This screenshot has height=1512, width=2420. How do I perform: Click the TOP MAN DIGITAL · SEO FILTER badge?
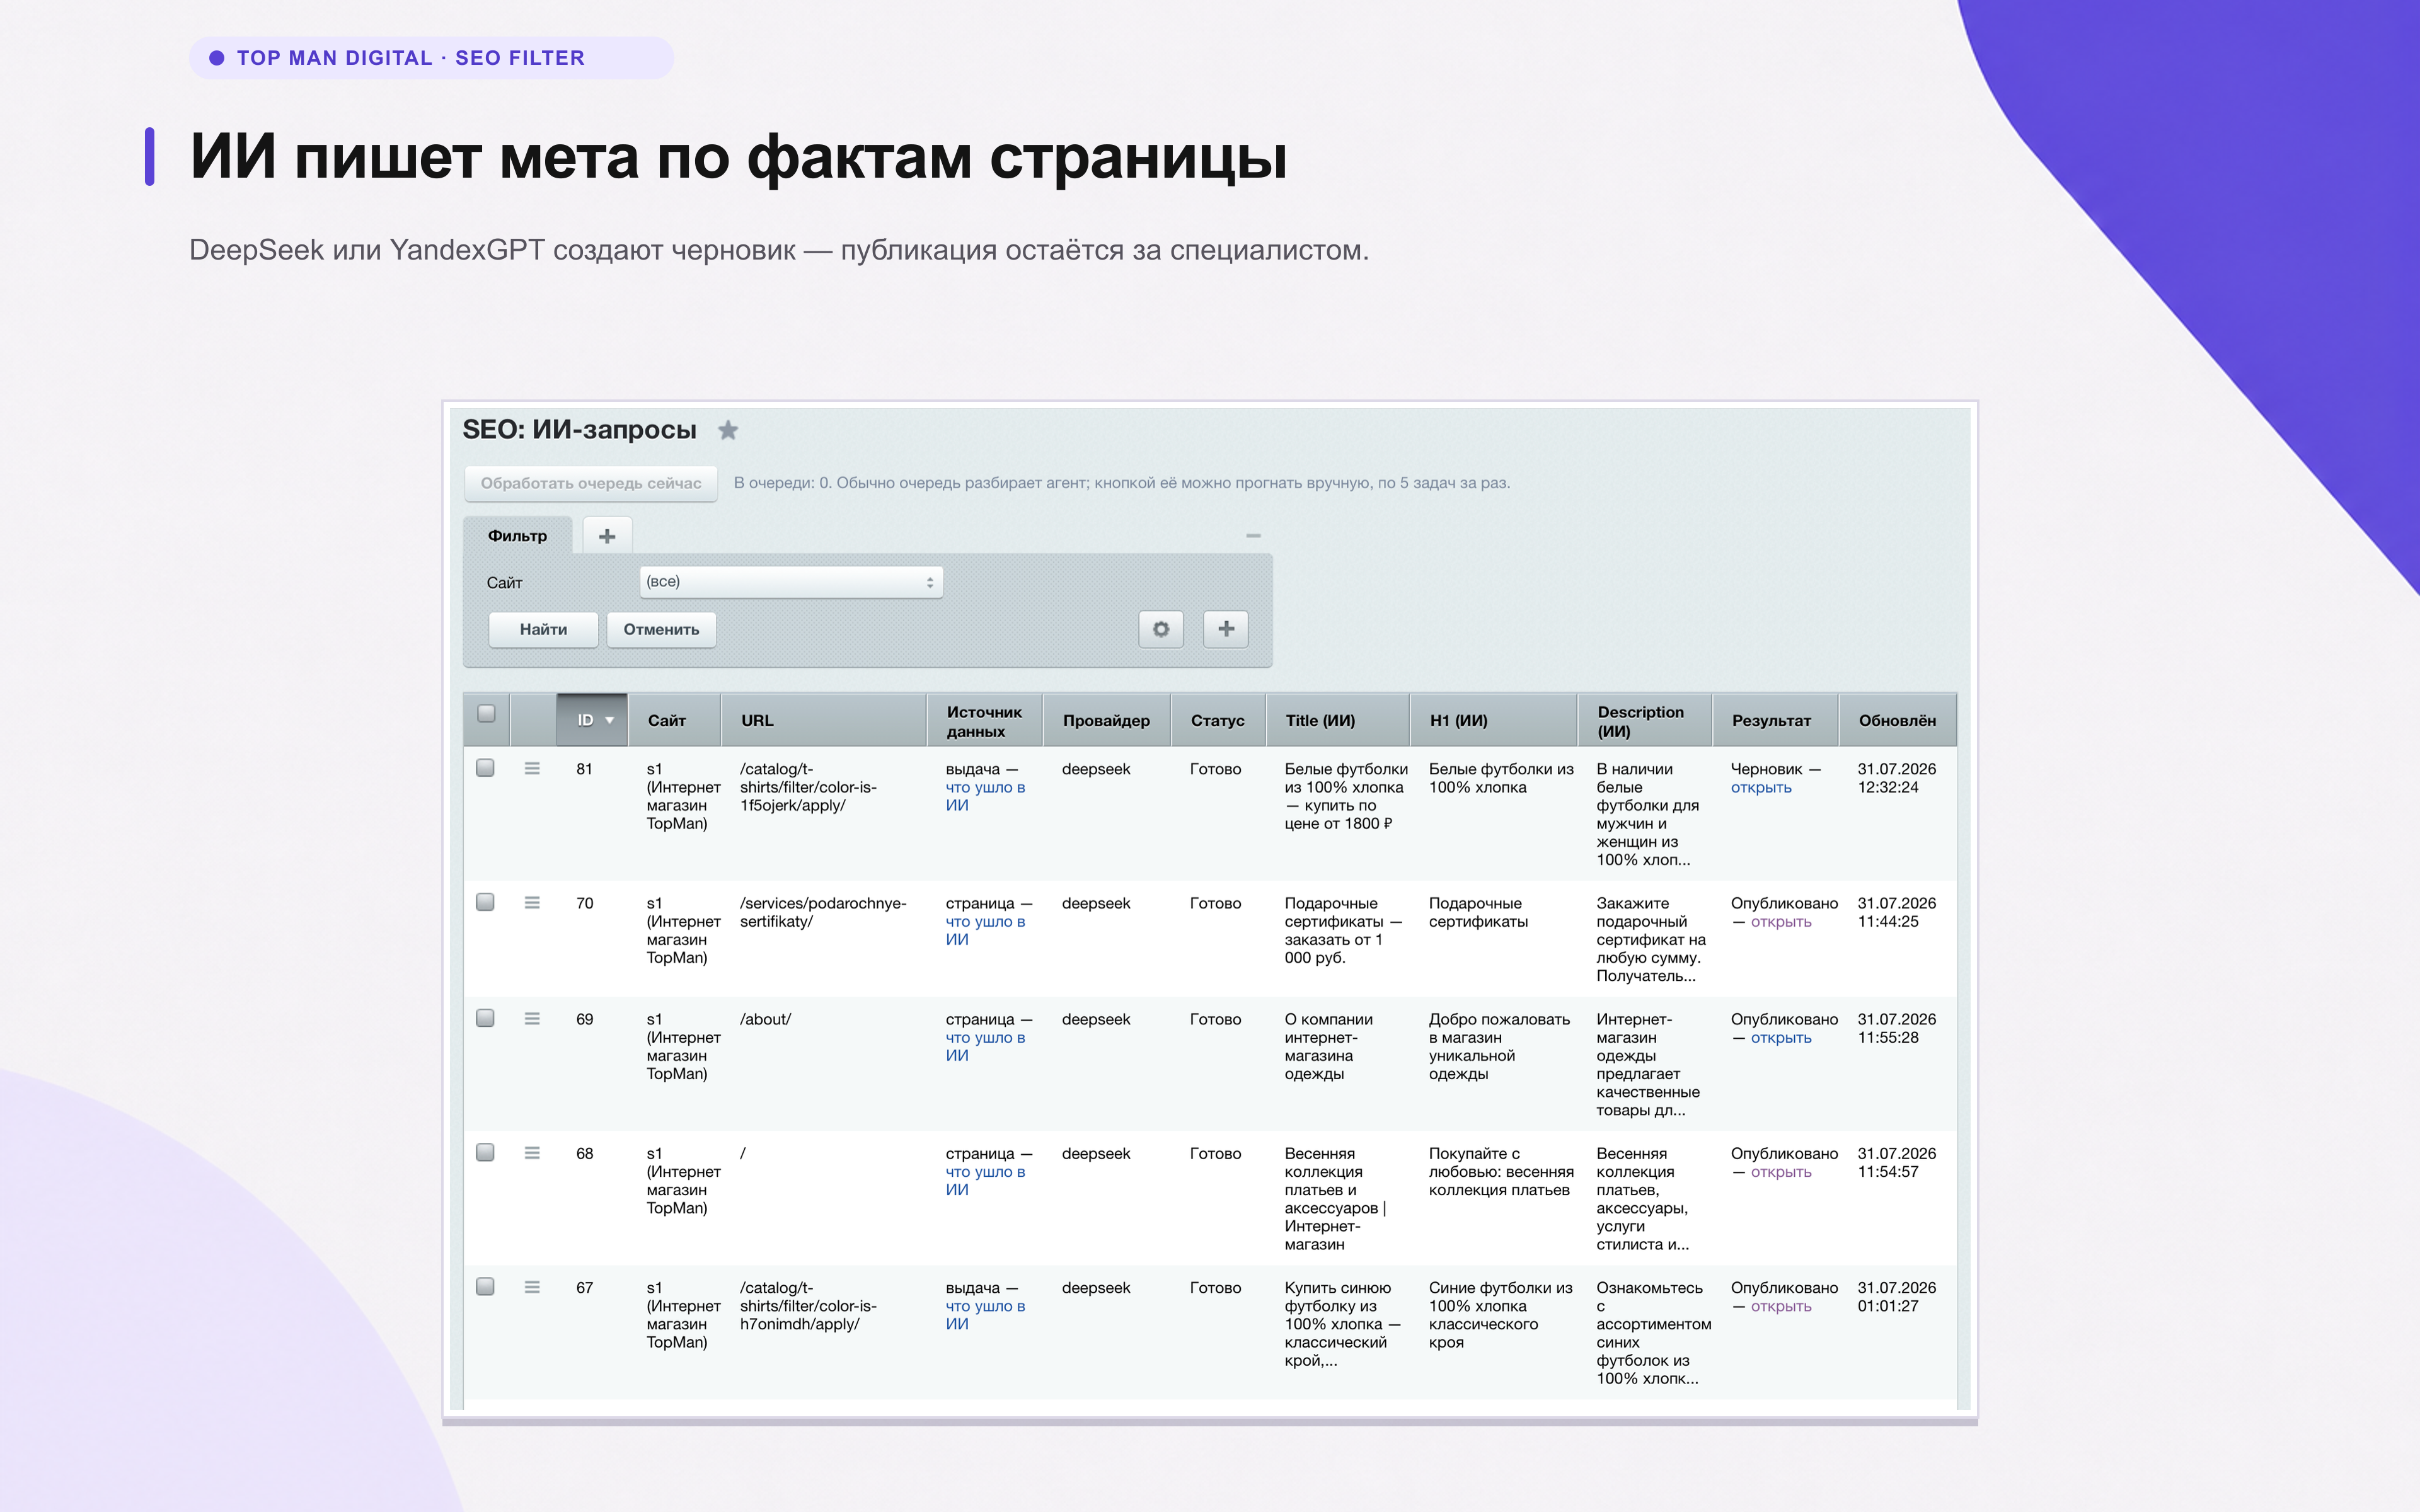tap(431, 58)
